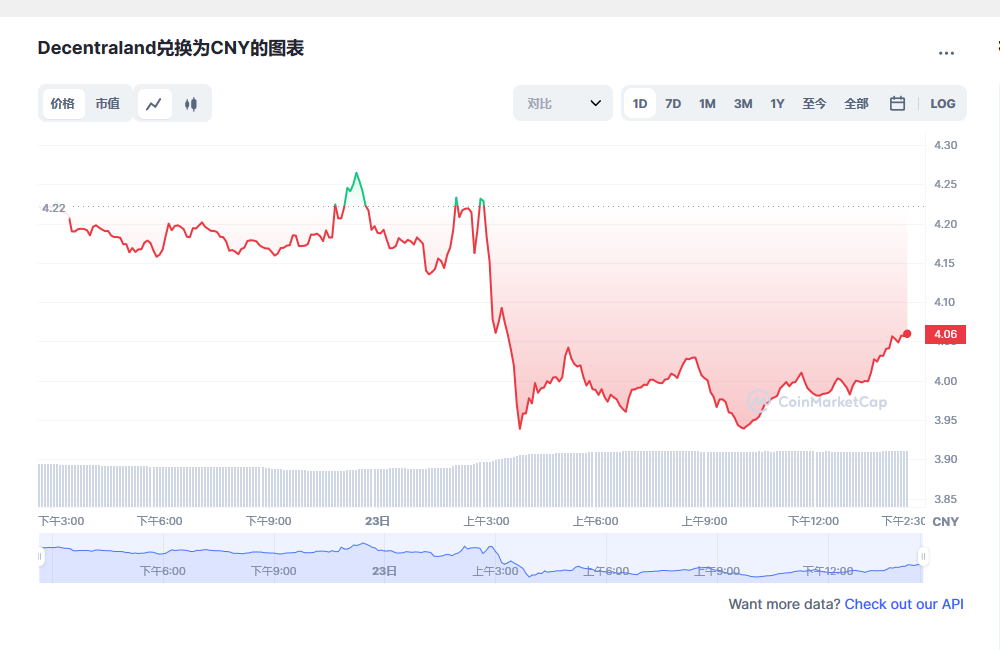The width and height of the screenshot is (1000, 650).
Task: Click the 4.00 y-axis value
Action: [945, 381]
